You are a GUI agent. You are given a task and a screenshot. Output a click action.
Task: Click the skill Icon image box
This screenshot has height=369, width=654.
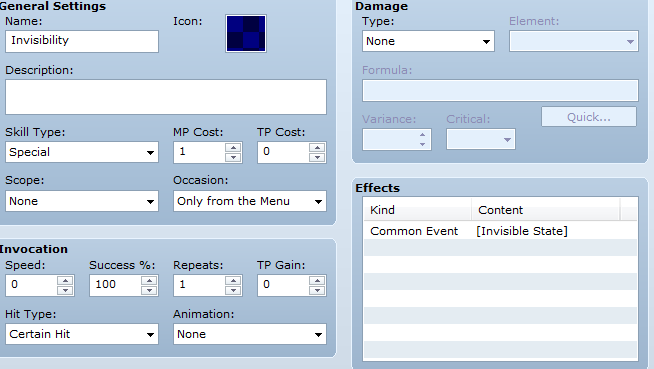(246, 33)
